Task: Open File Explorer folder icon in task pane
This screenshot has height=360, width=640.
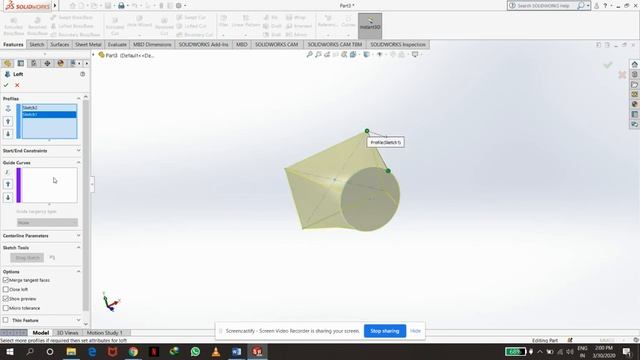Action: point(634,84)
